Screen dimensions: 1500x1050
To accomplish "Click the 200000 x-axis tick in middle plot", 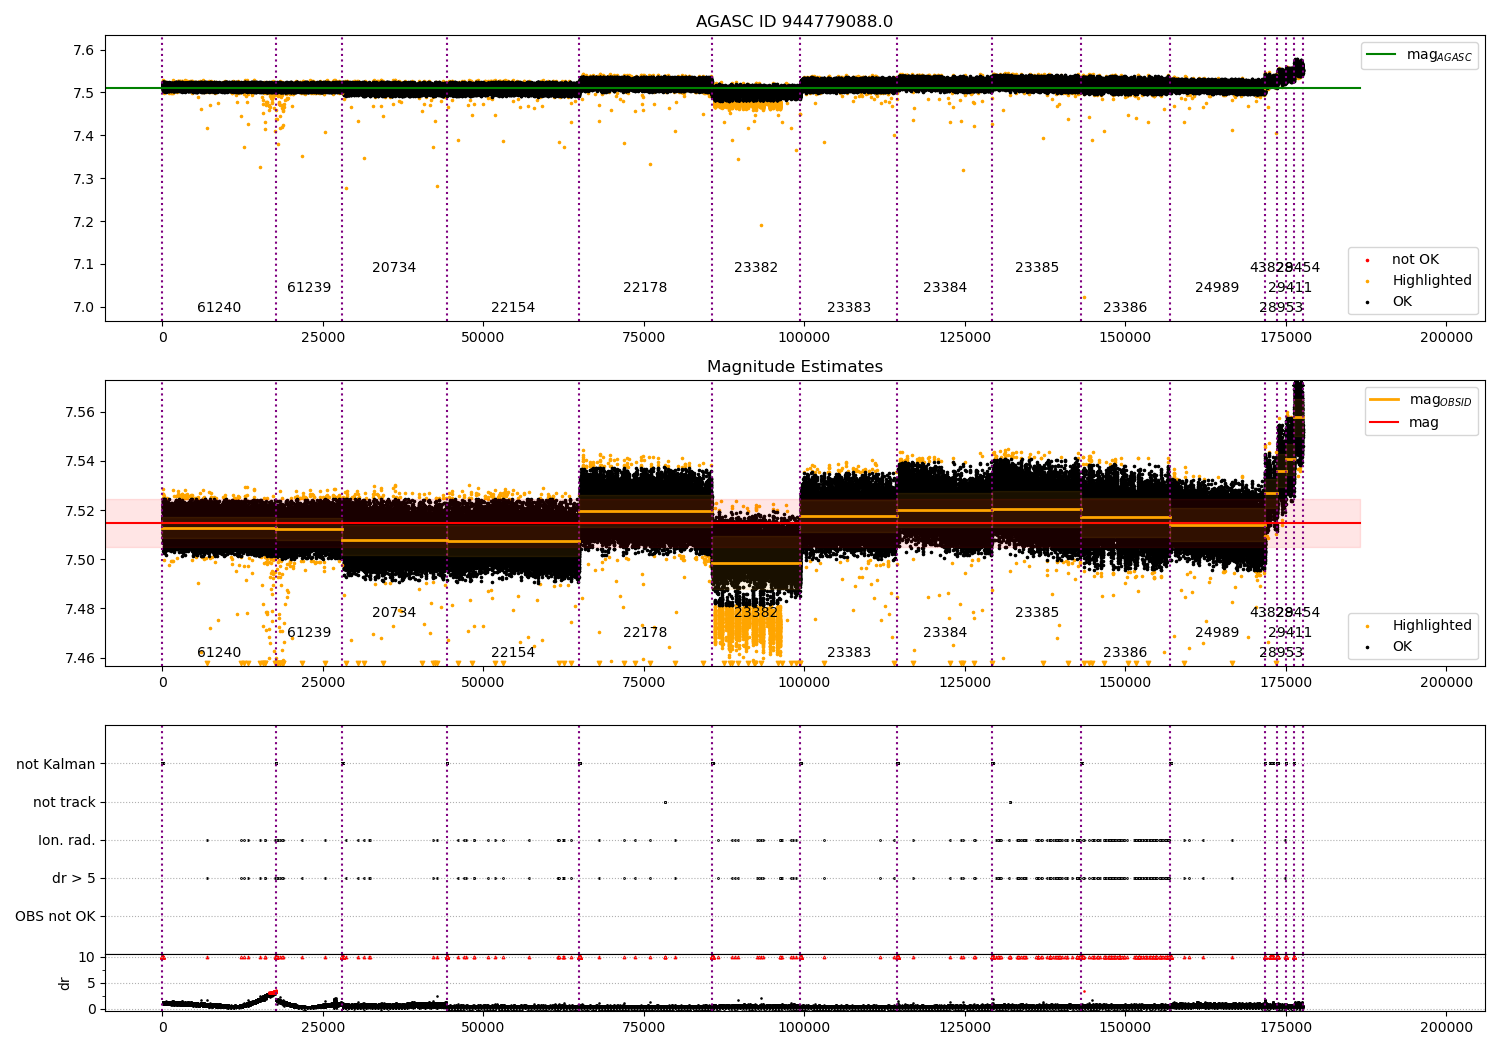I will click(1446, 682).
